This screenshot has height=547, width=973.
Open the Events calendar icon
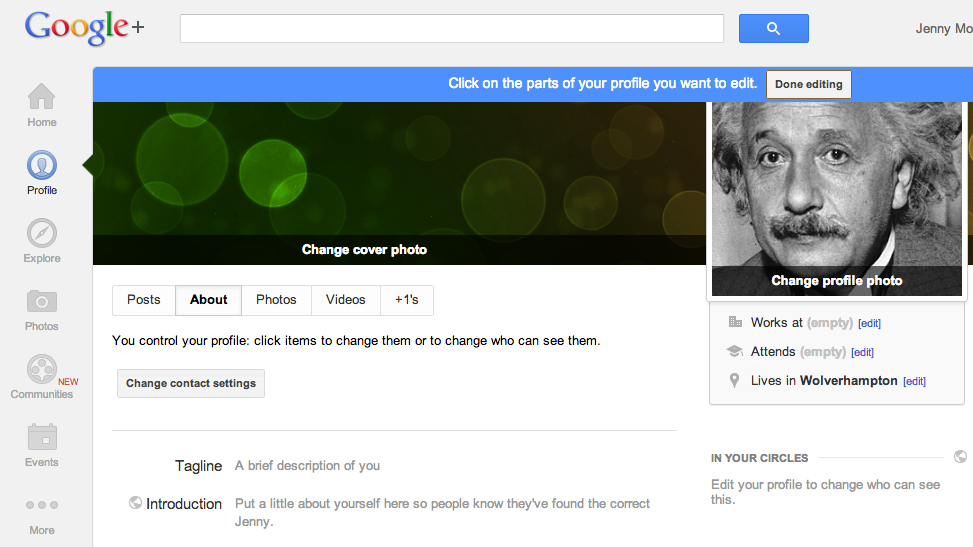click(42, 437)
